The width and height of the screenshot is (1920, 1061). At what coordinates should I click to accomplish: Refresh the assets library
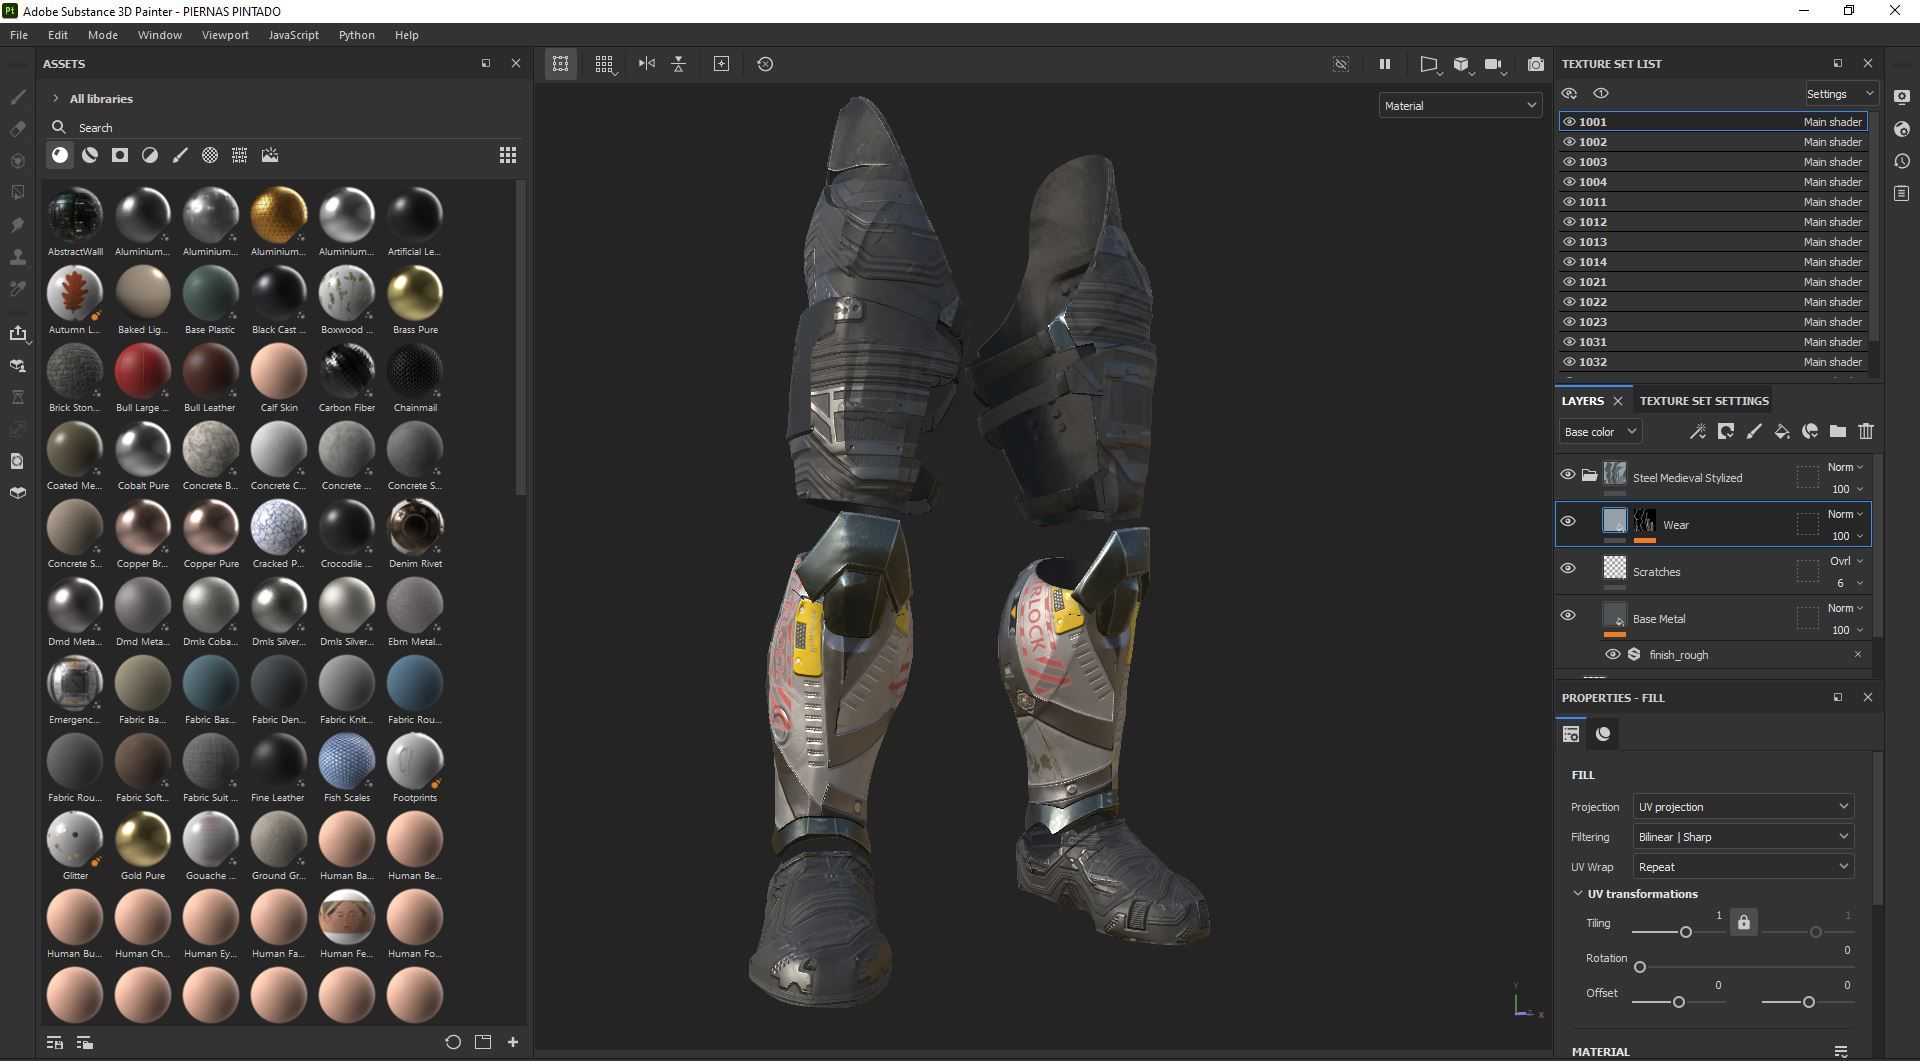453,1042
